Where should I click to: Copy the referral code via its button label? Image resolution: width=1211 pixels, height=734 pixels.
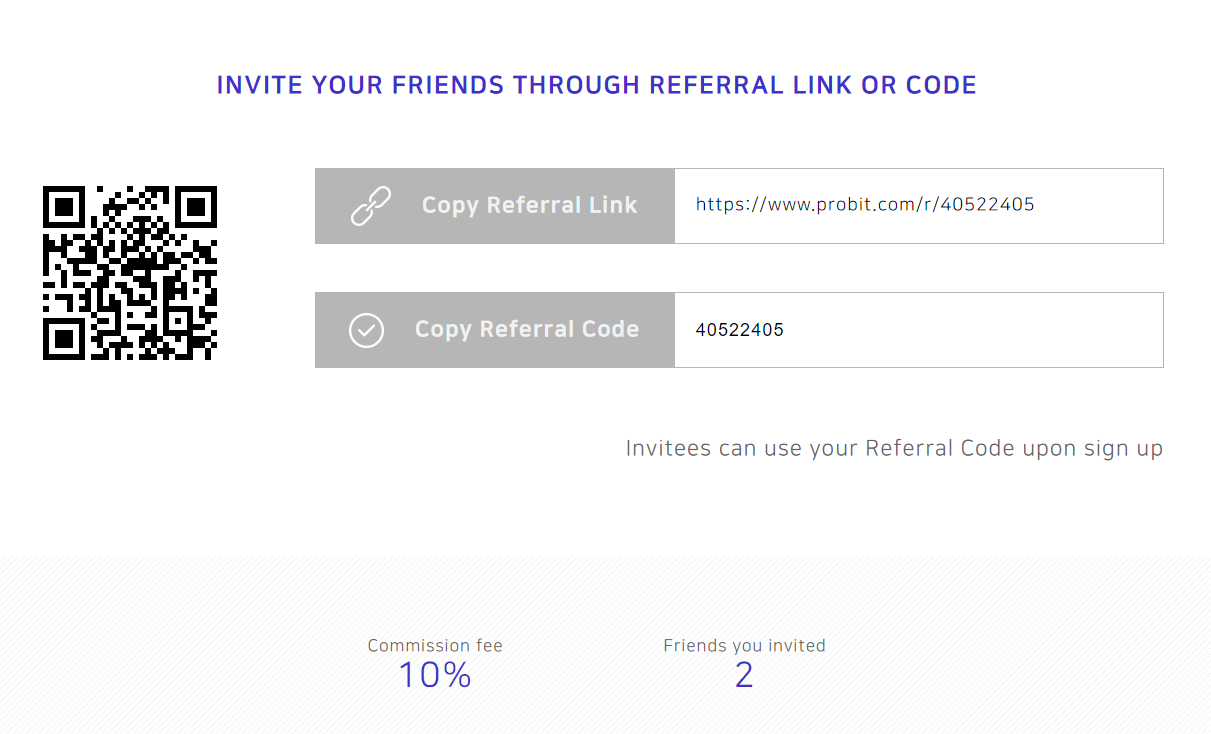coord(527,329)
